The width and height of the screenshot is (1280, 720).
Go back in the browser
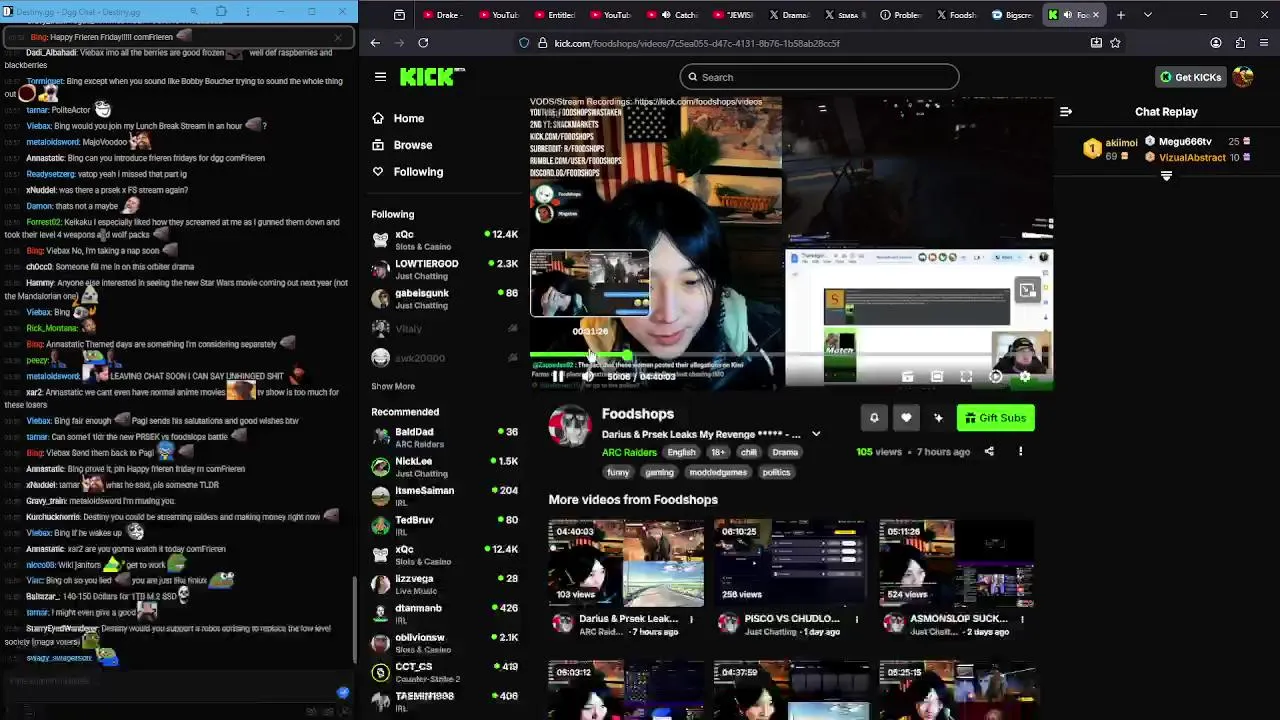(x=375, y=43)
